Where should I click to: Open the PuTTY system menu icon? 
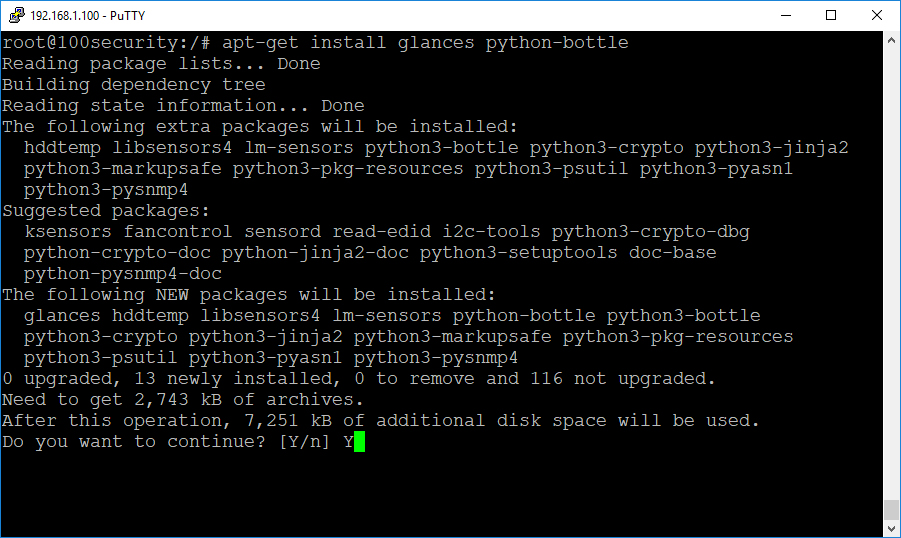(16, 15)
